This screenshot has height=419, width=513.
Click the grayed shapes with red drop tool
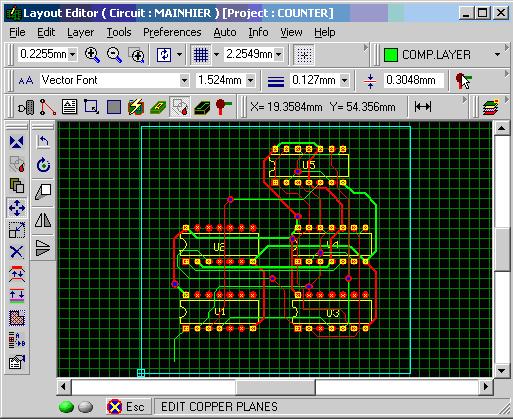[17, 164]
